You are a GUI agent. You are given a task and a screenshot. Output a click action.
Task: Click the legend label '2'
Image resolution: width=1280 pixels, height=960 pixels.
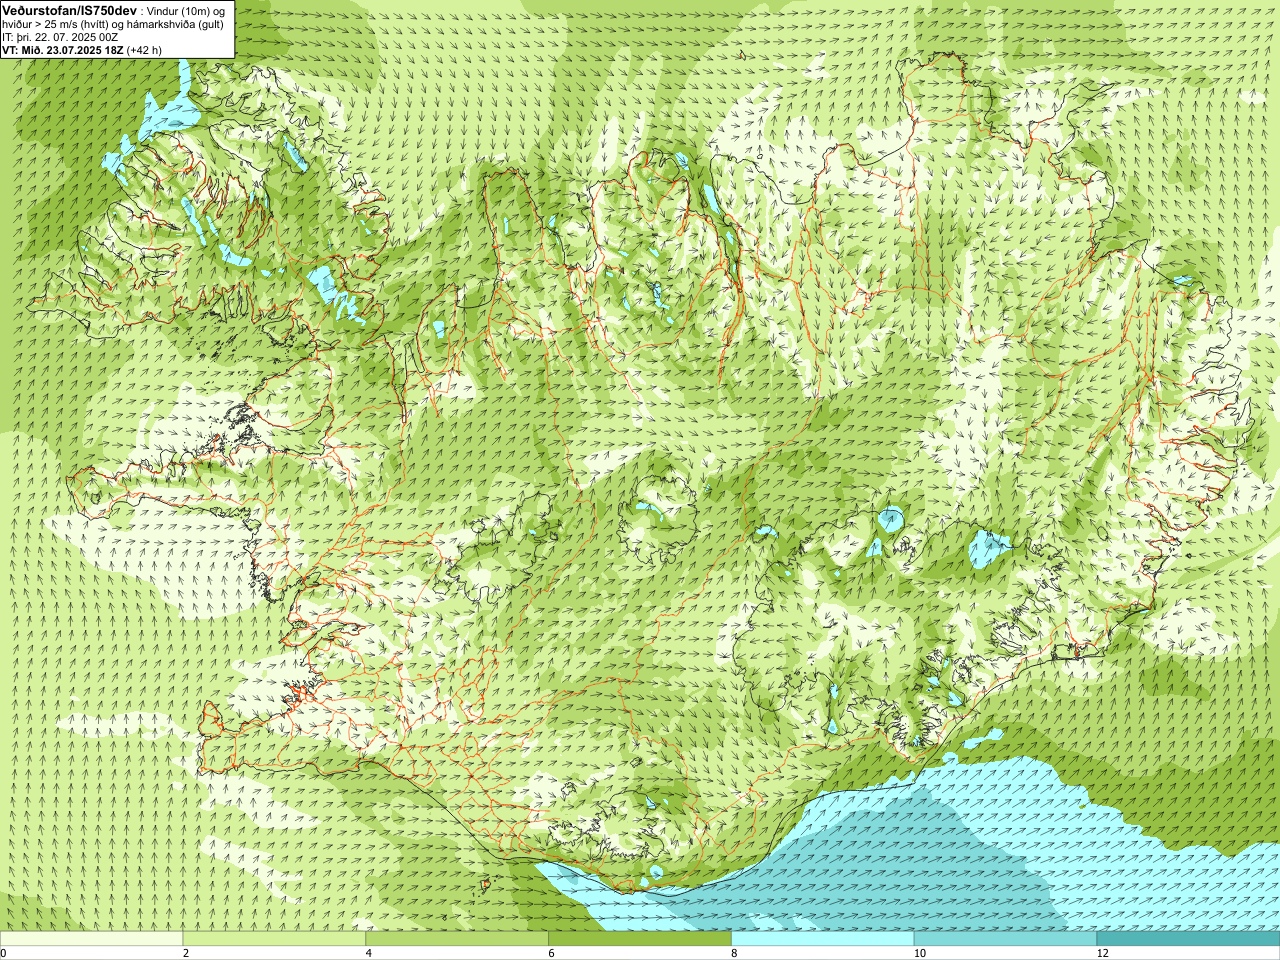(x=186, y=954)
